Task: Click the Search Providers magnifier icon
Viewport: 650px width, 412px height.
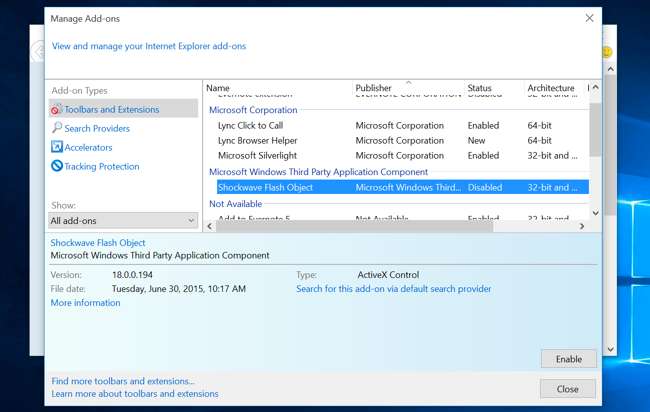Action: pyautogui.click(x=57, y=128)
